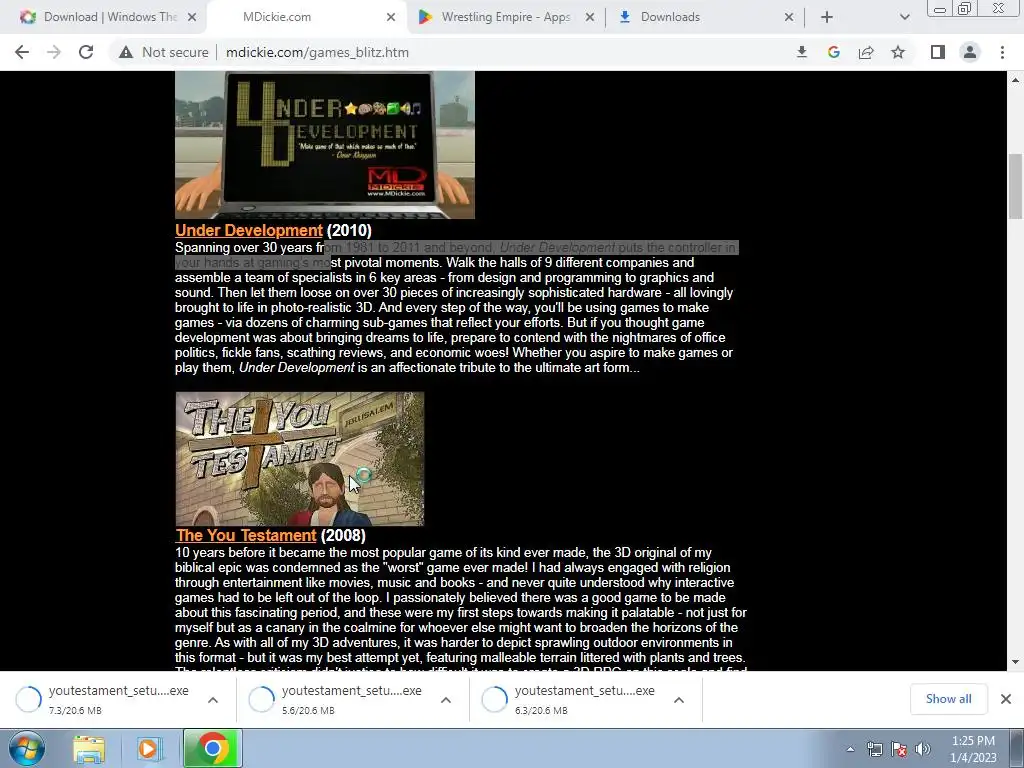Open the profile avatar menu
This screenshot has height=768, width=1024.
click(x=970, y=52)
